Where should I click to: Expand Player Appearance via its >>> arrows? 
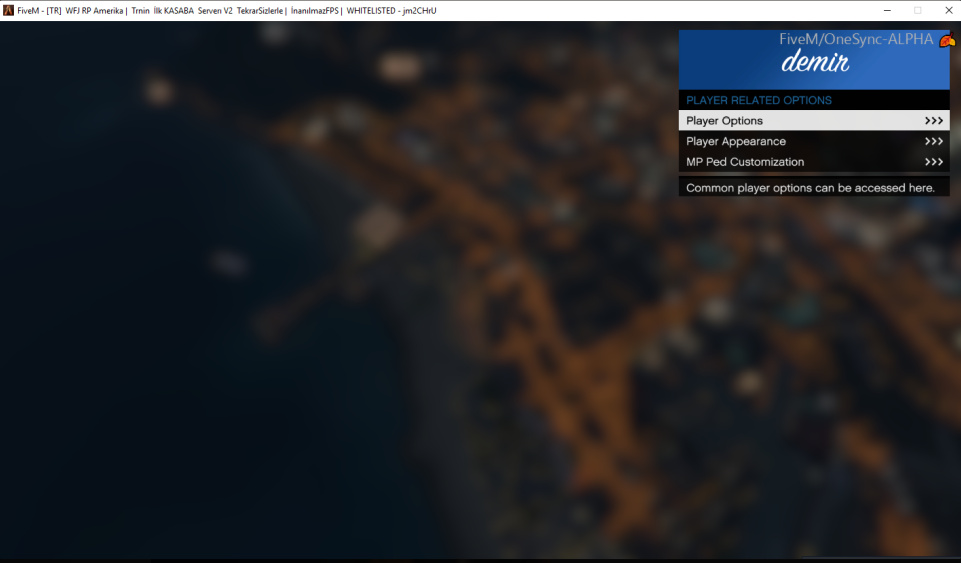(x=933, y=142)
